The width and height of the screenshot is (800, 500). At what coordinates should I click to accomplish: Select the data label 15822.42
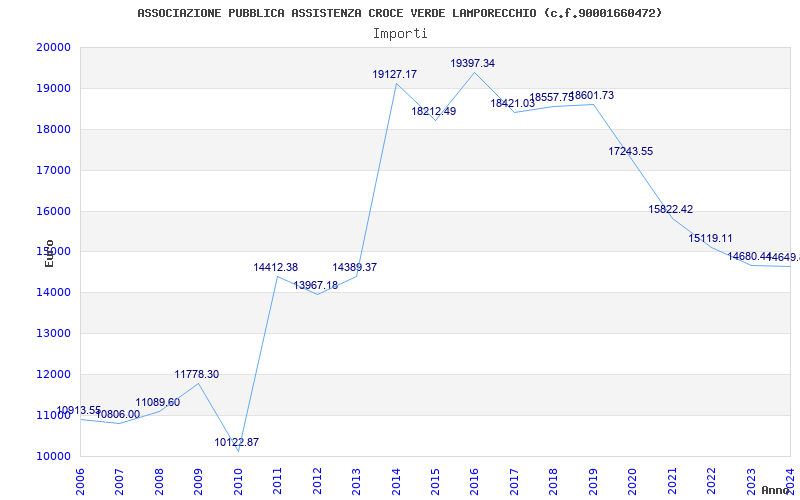671,209
